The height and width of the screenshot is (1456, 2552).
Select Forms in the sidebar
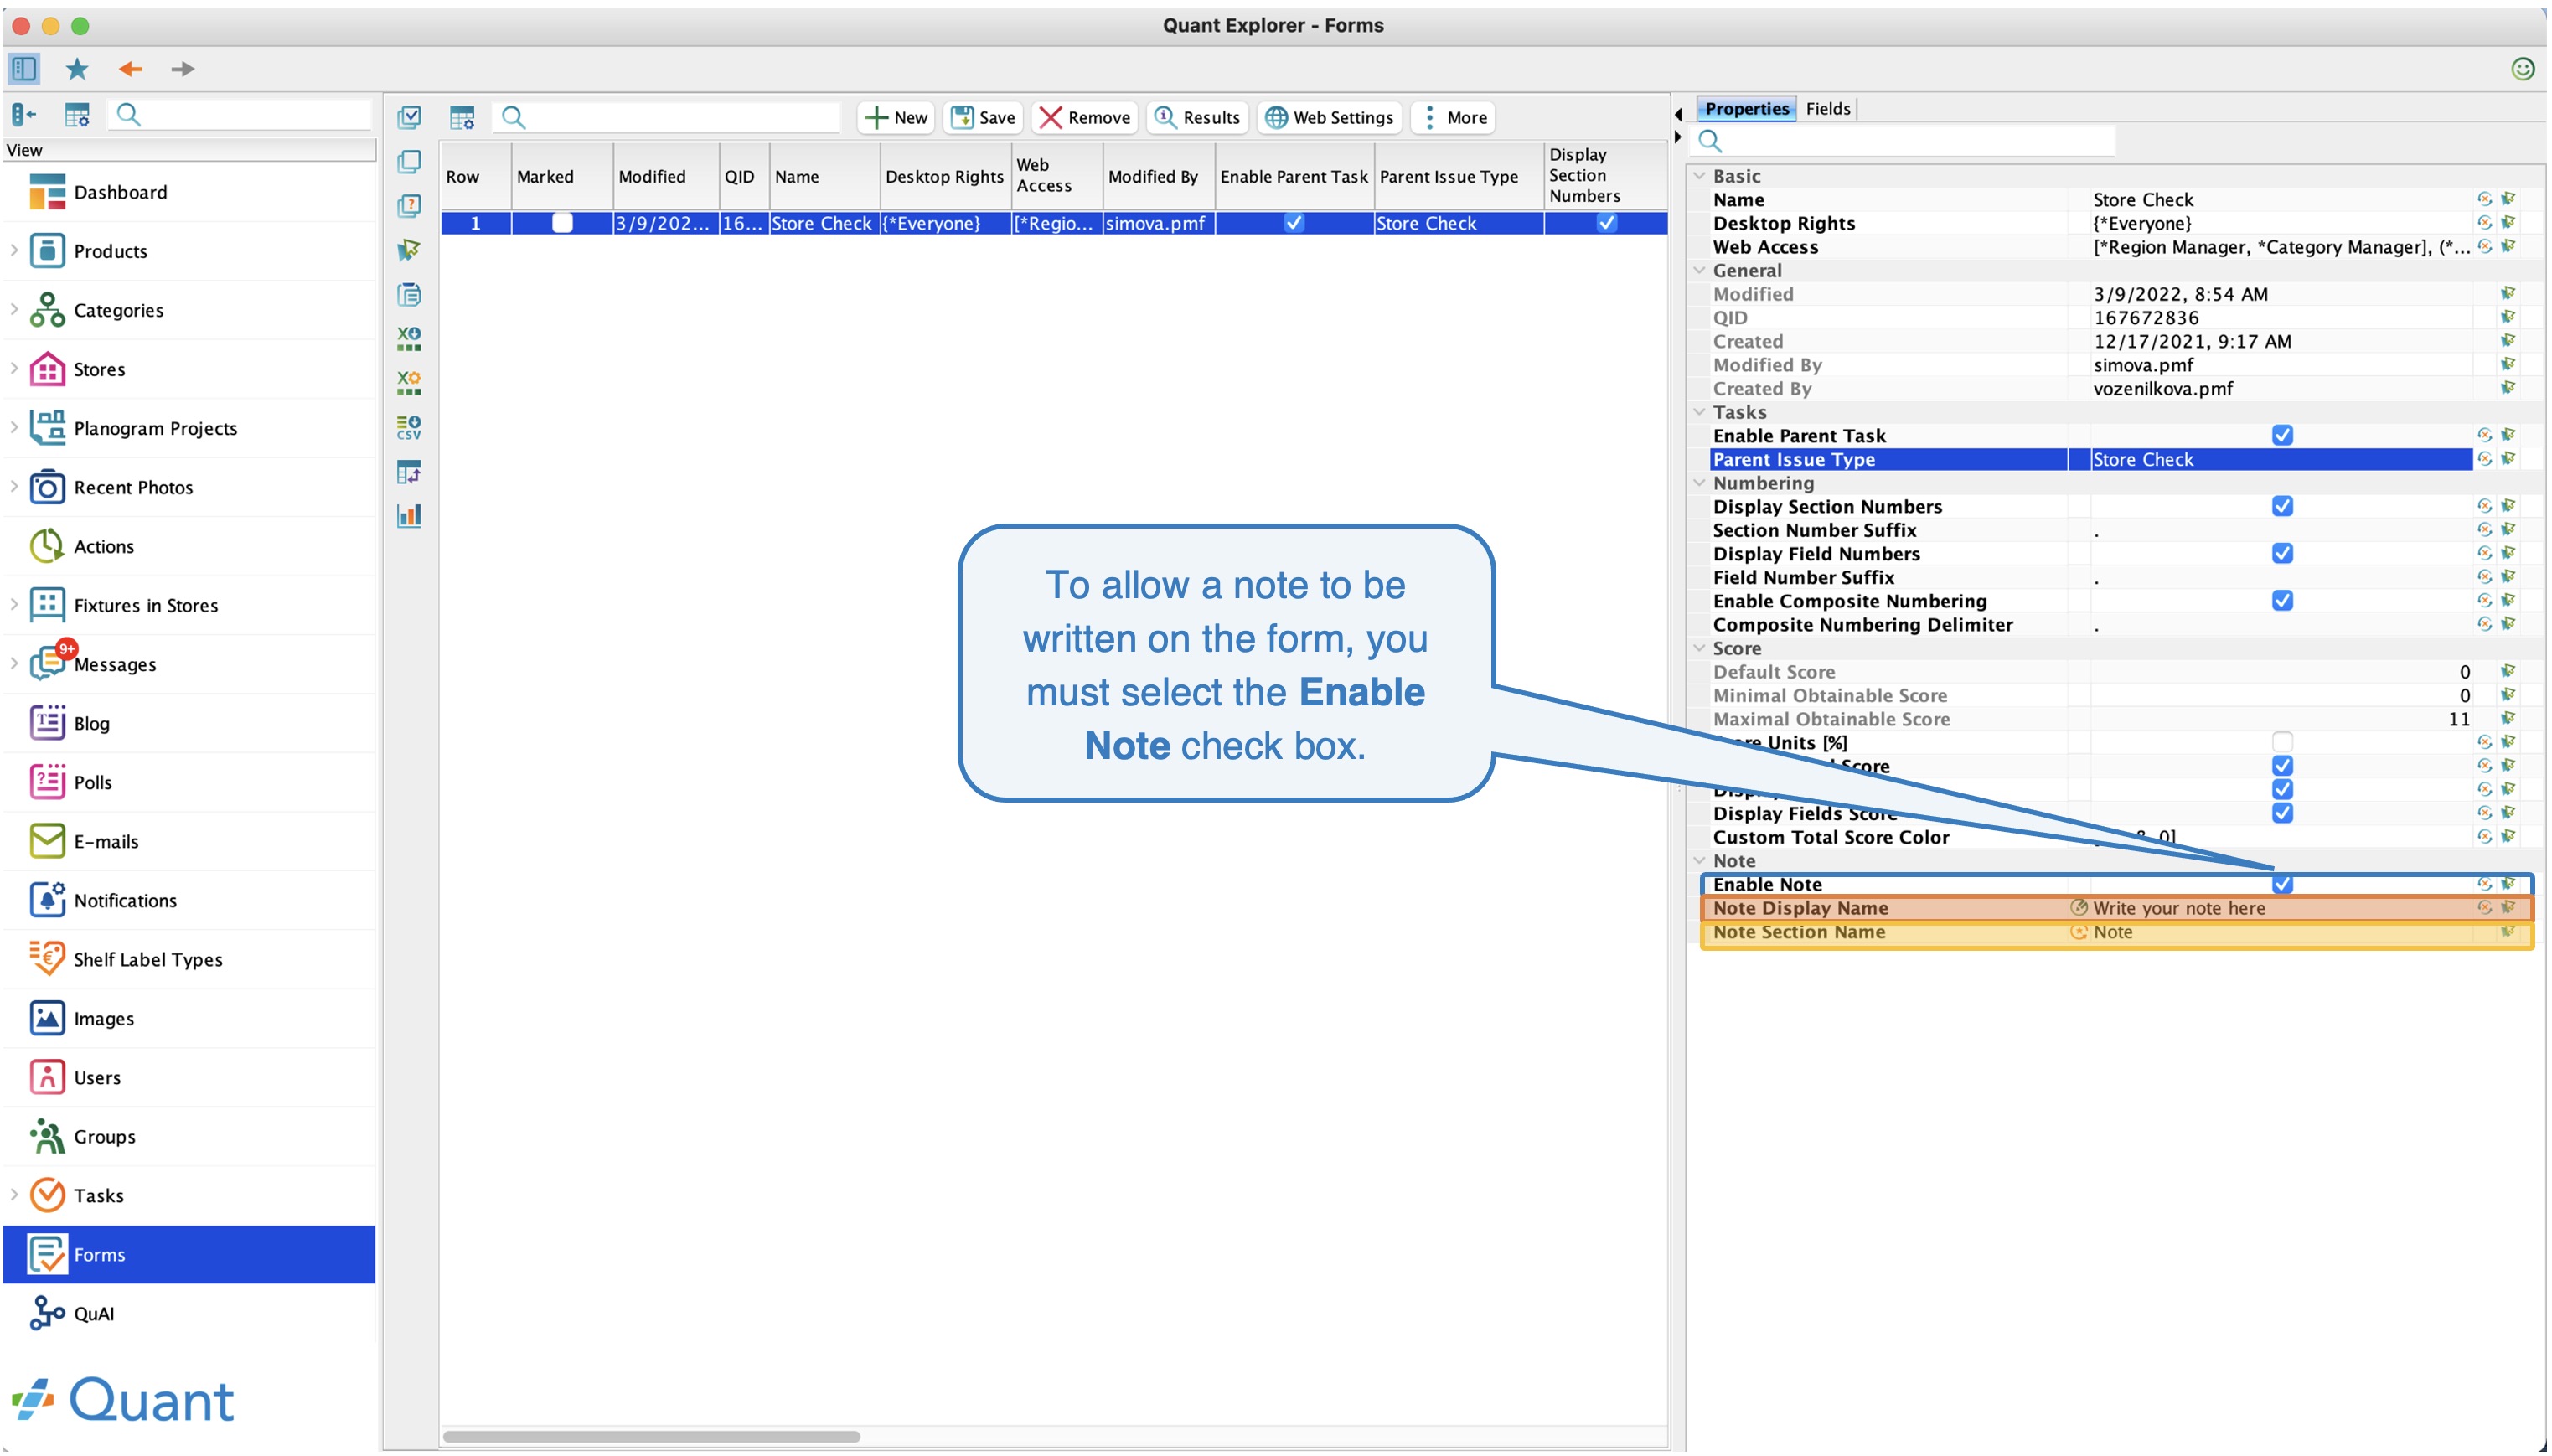[x=190, y=1254]
